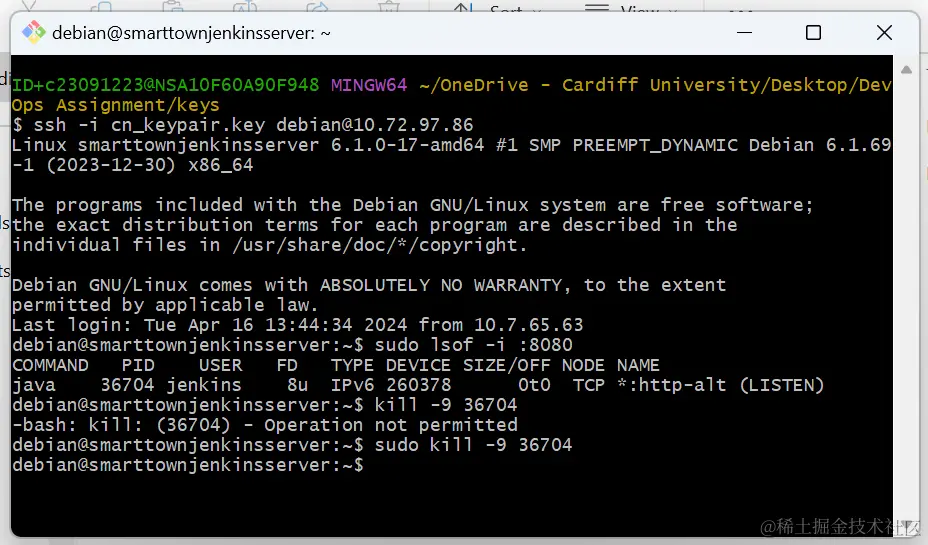Image resolution: width=928 pixels, height=545 pixels.
Task: Click the SIZE/OFF column header
Action: click(507, 365)
